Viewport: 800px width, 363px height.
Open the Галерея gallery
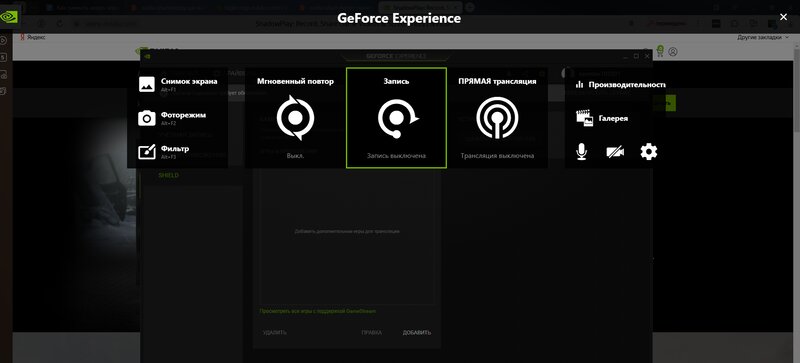(602, 118)
